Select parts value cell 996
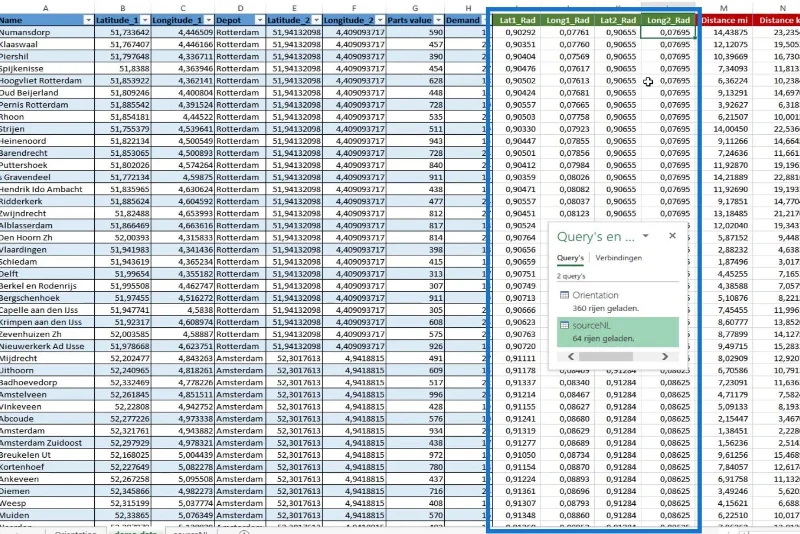800x534 pixels. (415, 395)
